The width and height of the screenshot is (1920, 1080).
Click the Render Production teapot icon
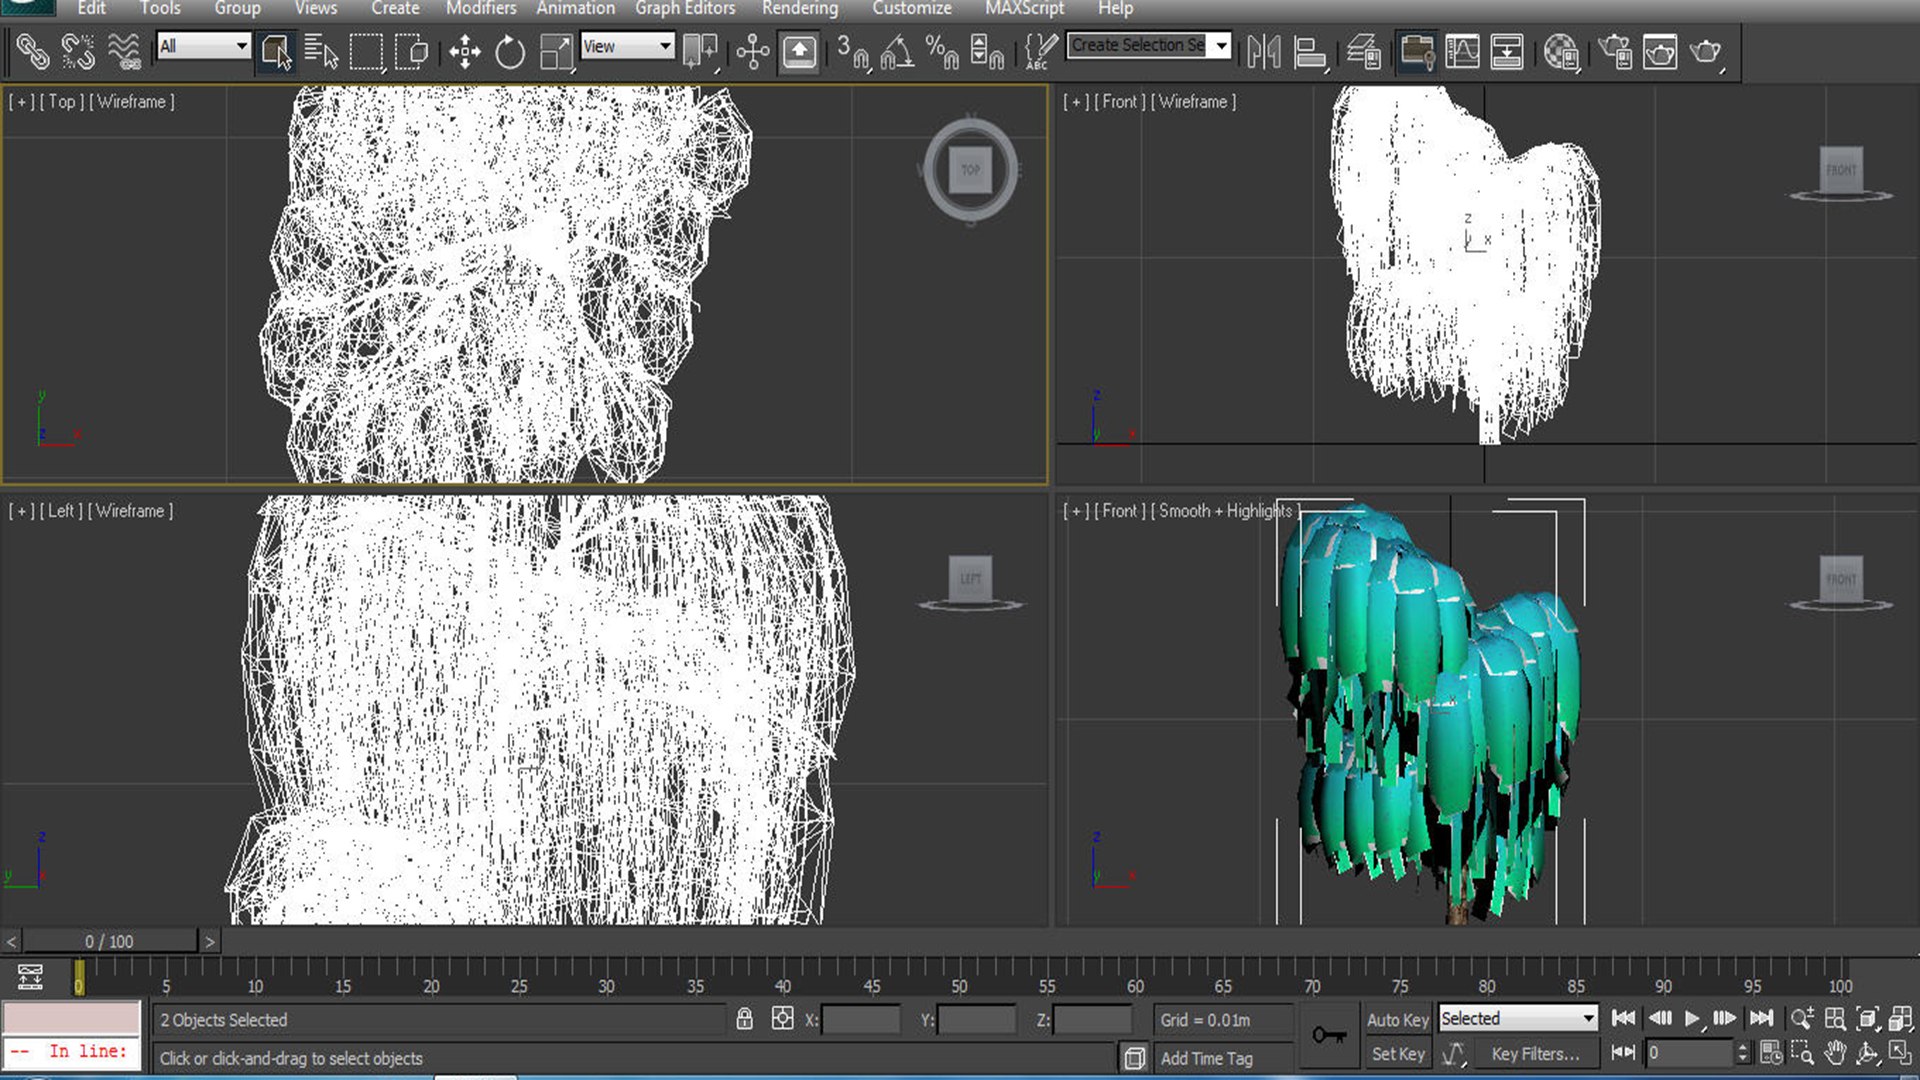1706,51
